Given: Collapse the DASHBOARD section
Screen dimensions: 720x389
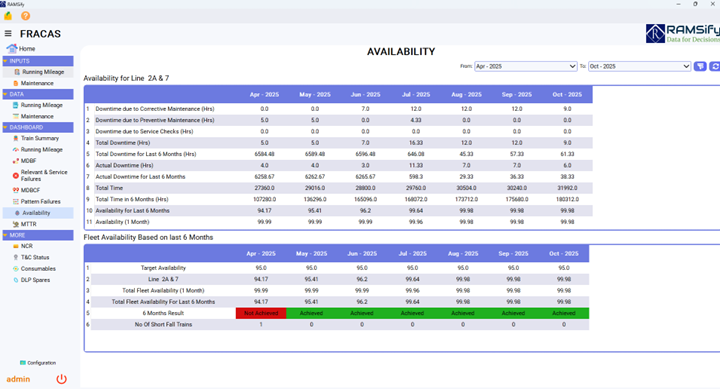Looking at the screenshot, I should click(38, 127).
